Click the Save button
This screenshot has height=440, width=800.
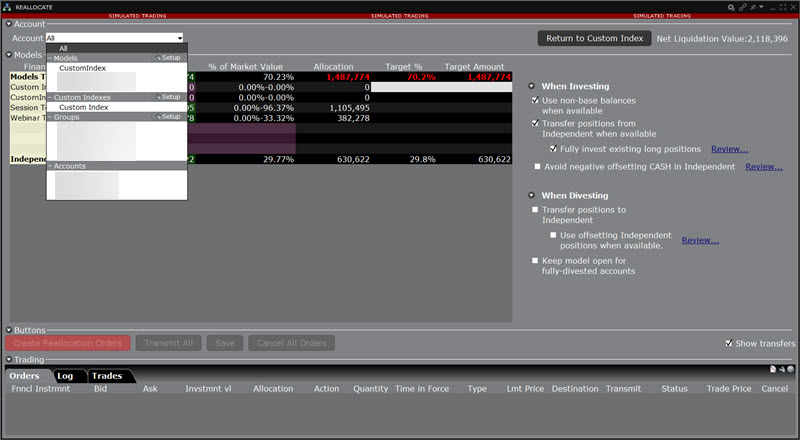225,343
